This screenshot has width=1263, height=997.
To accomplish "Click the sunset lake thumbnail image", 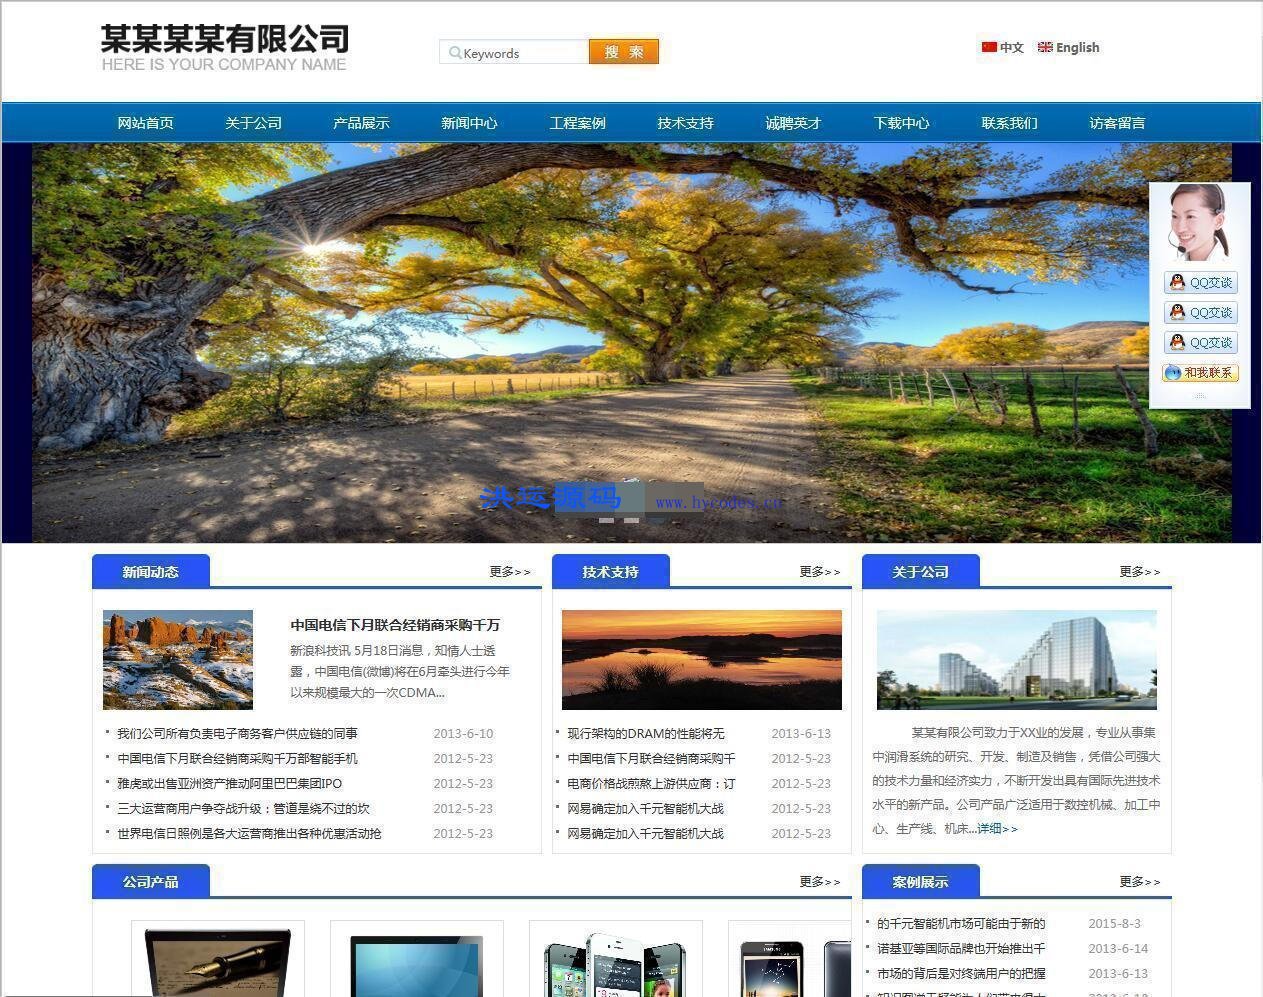I will [702, 660].
